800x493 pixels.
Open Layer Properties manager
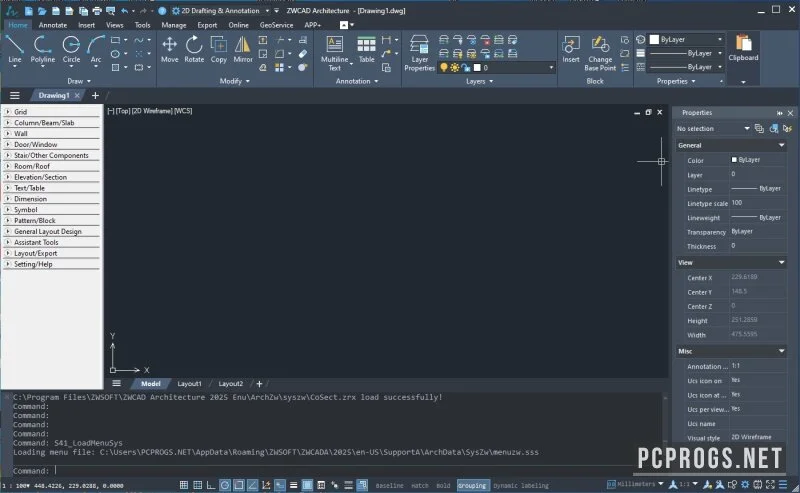419,53
